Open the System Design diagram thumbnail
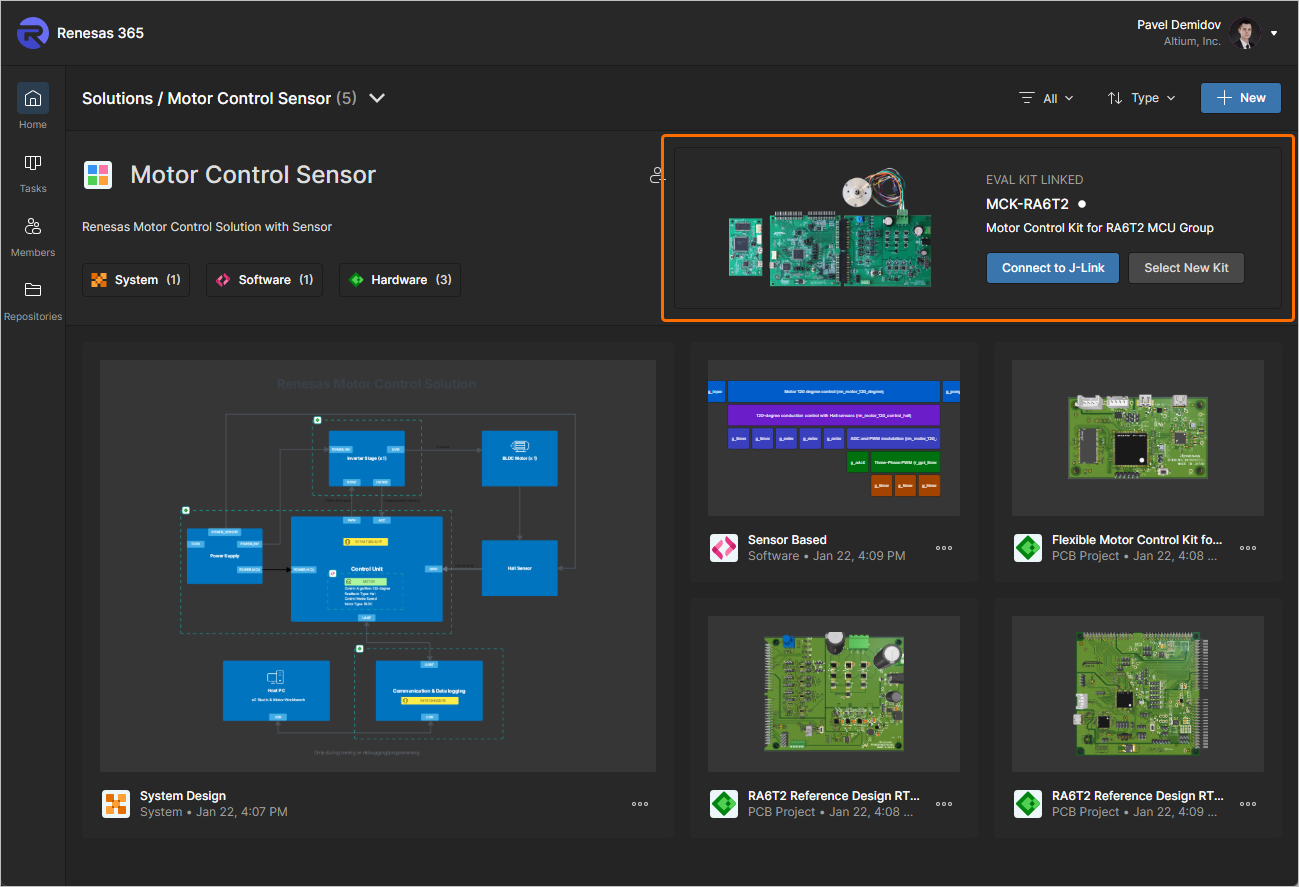 click(378, 566)
